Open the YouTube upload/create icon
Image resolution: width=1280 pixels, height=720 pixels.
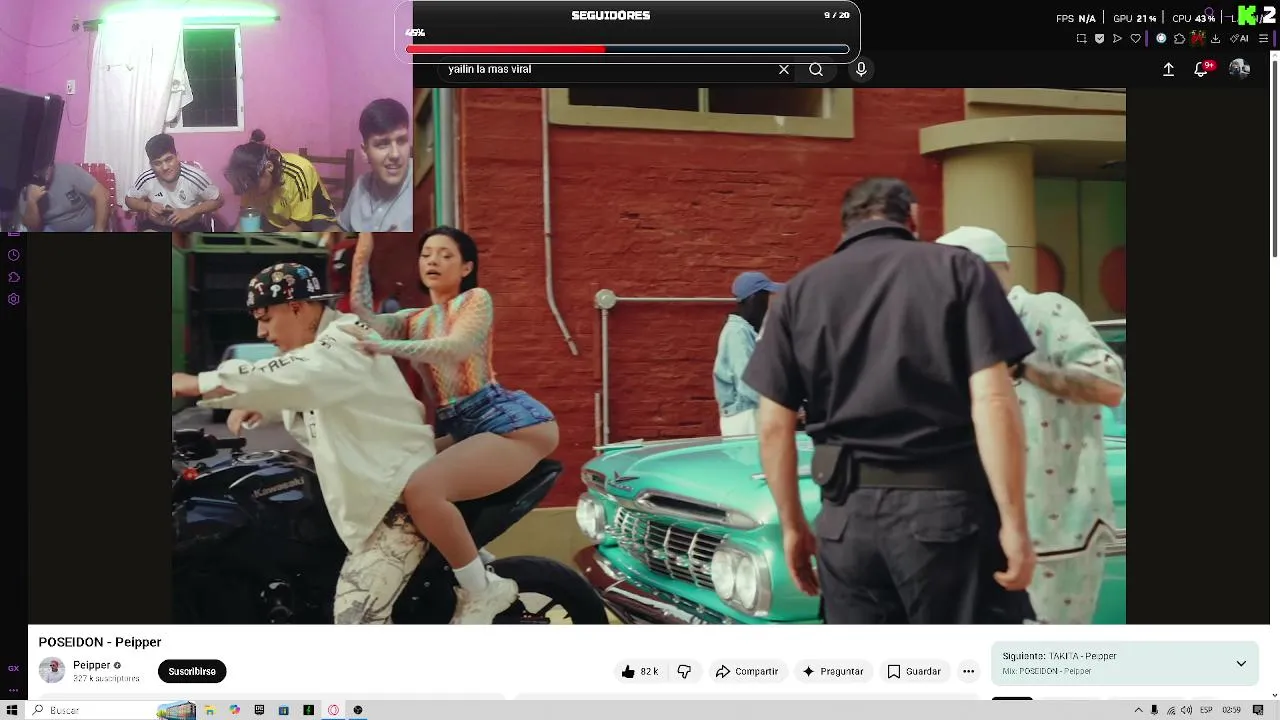pos(1168,69)
